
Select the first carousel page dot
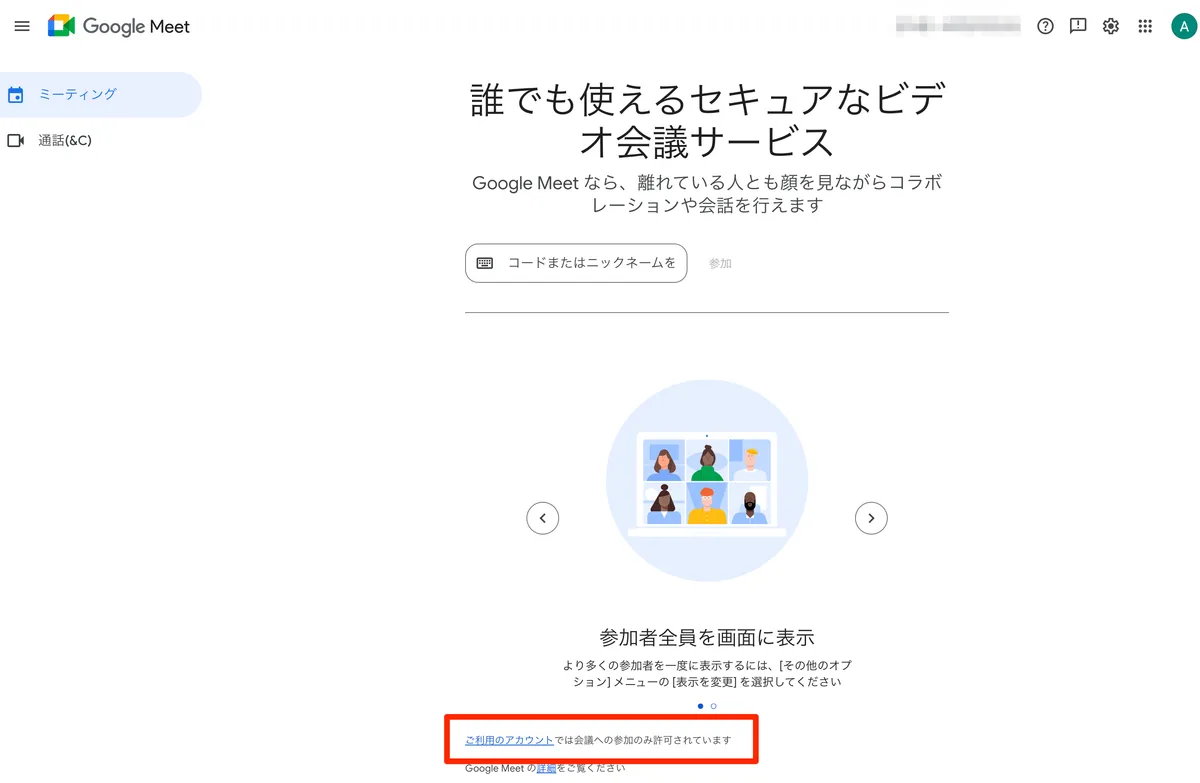pos(700,706)
